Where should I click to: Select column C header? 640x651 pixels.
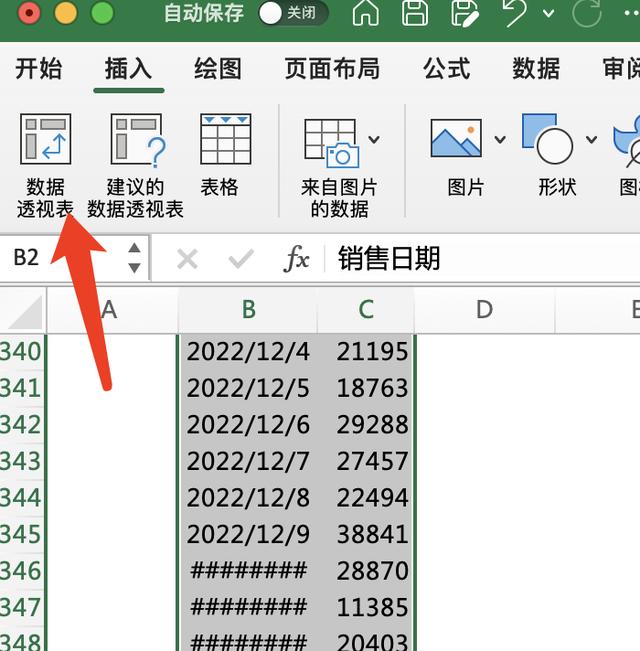pos(366,310)
